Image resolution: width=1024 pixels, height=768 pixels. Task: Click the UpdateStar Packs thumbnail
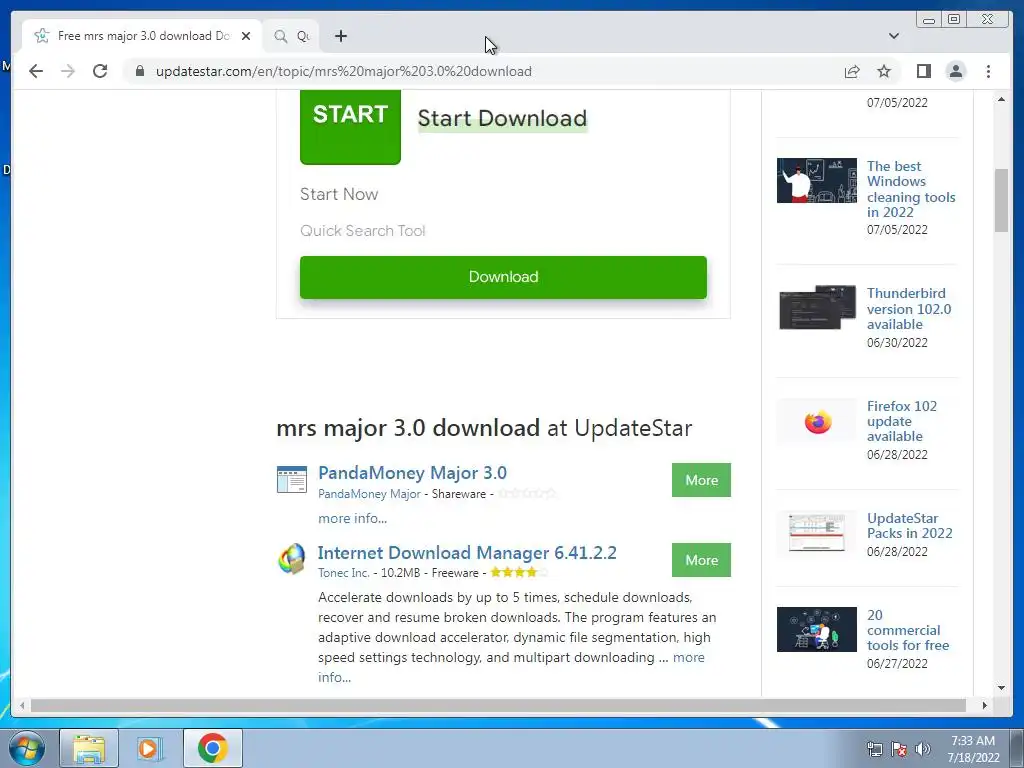point(816,533)
